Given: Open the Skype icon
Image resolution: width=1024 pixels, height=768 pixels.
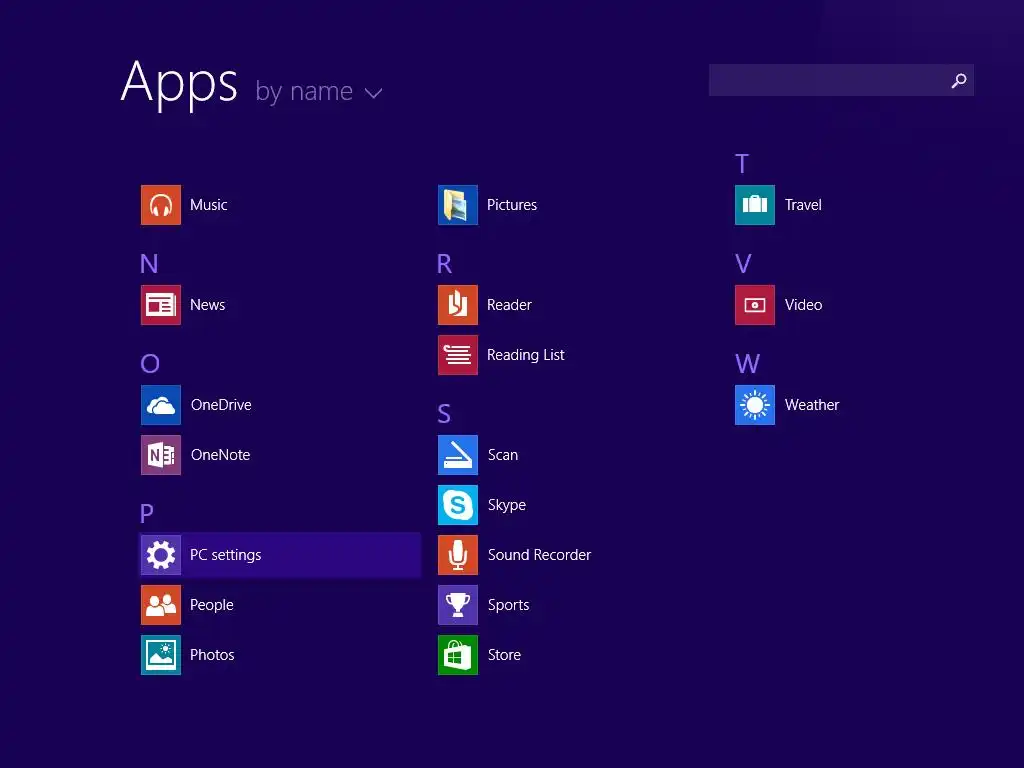Looking at the screenshot, I should click(458, 505).
